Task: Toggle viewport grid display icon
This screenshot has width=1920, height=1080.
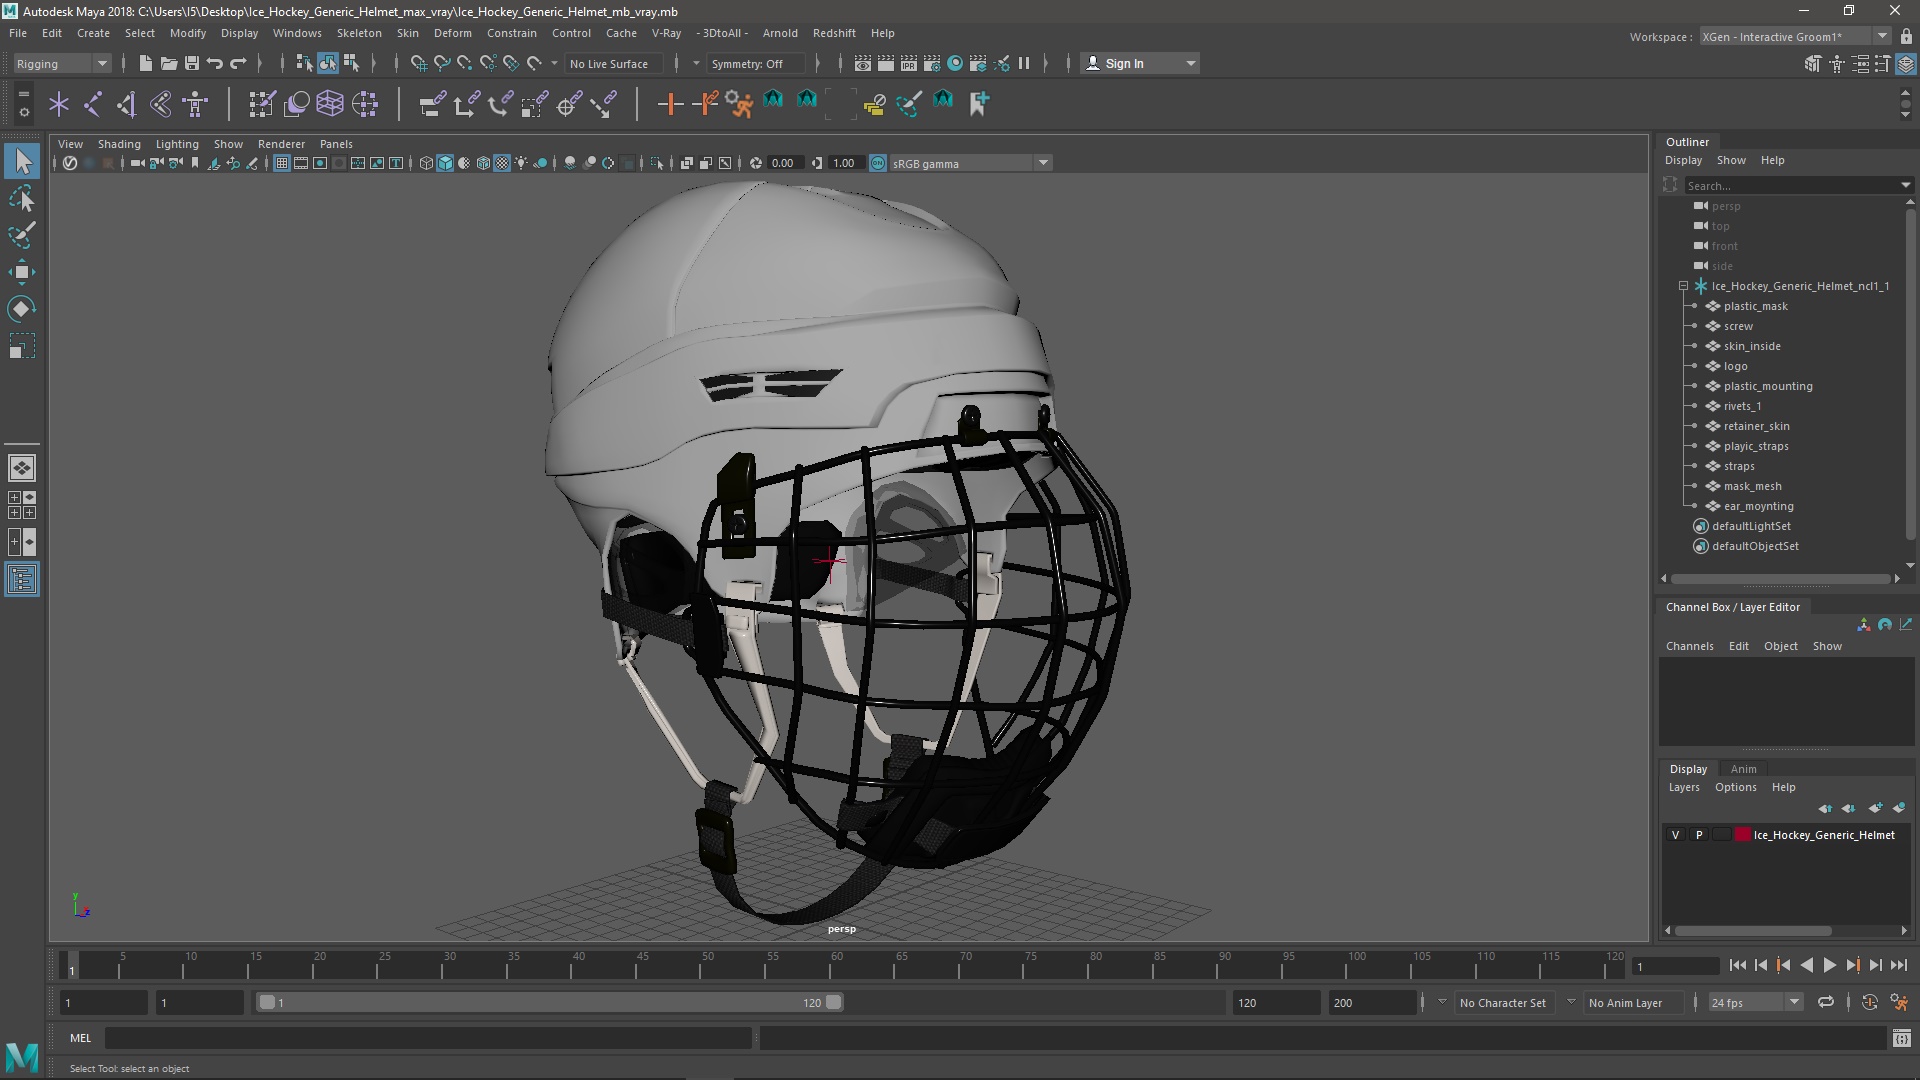Action: (x=282, y=163)
